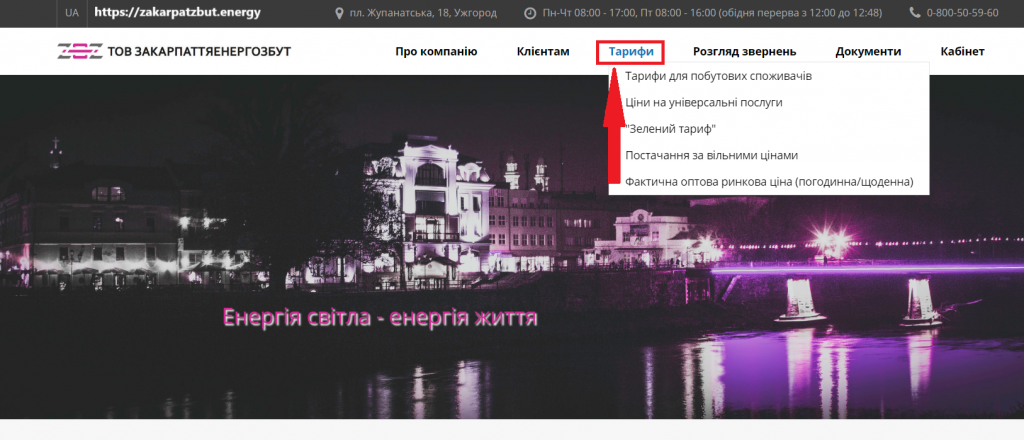This screenshot has height=440, width=1024.
Task: Open the Про компанію menu
Action: (436, 51)
